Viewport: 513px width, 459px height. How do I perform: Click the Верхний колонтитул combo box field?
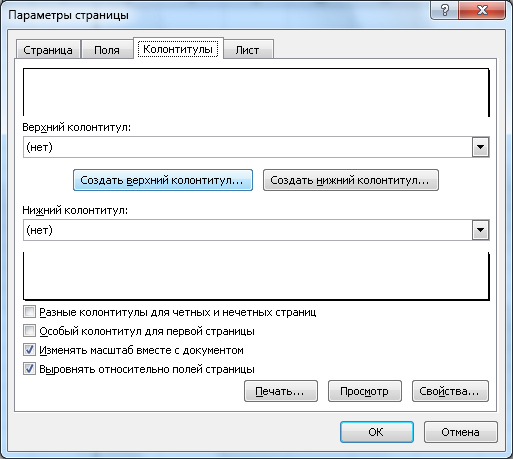tap(256, 147)
